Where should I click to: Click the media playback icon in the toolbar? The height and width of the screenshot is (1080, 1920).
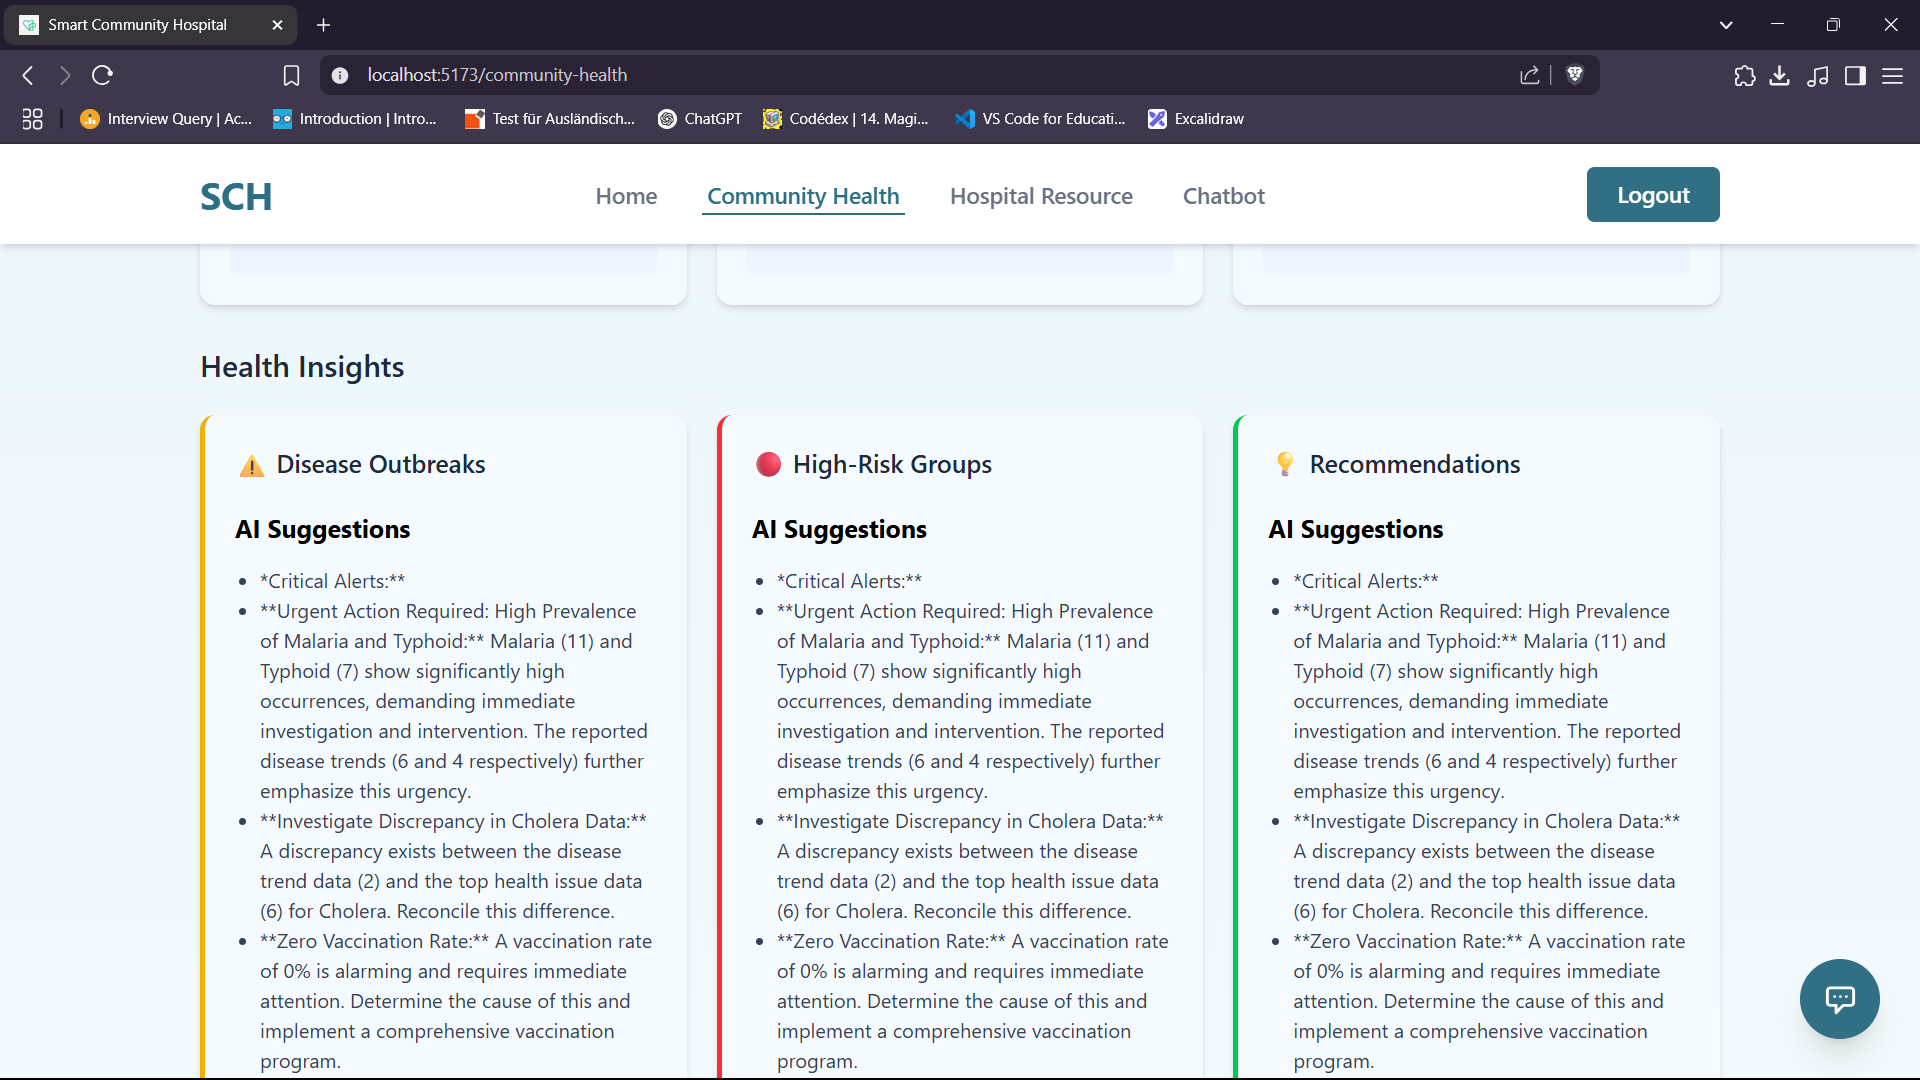tap(1818, 75)
